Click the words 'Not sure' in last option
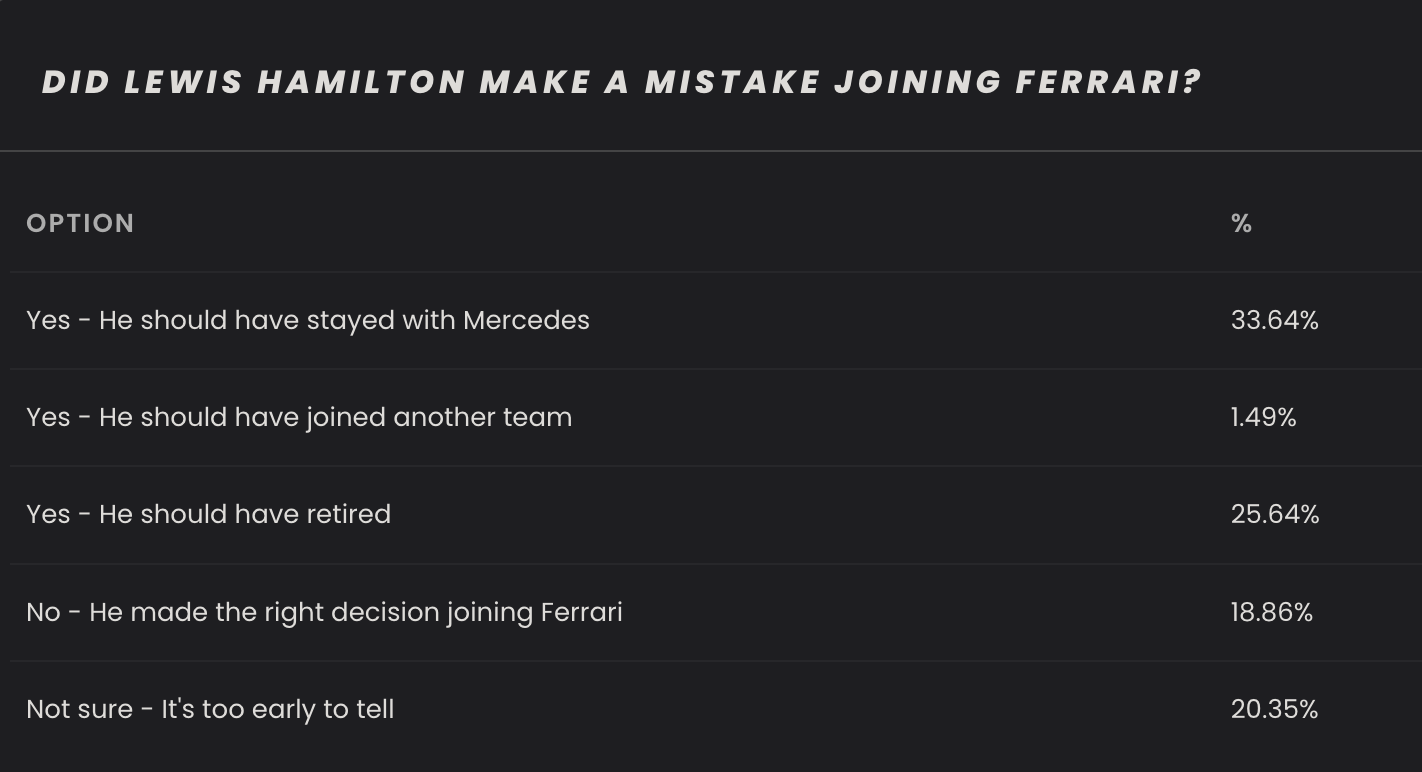The width and height of the screenshot is (1422, 772). coord(79,709)
